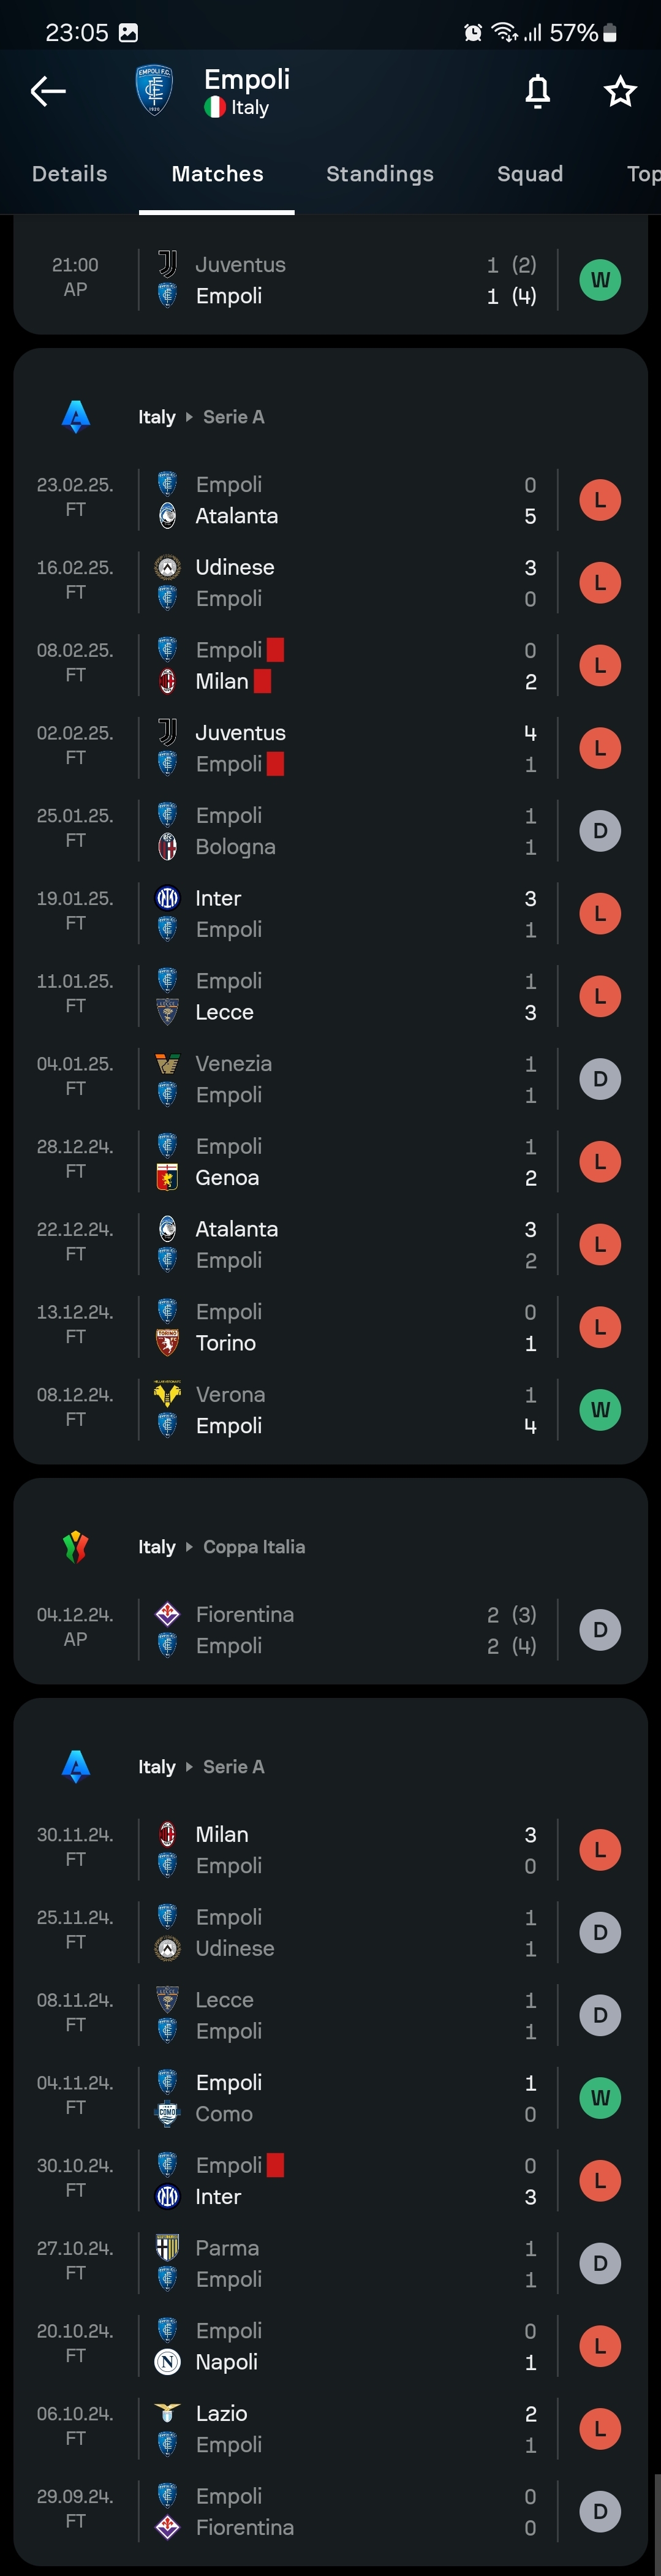Open the Squad tab

(530, 174)
